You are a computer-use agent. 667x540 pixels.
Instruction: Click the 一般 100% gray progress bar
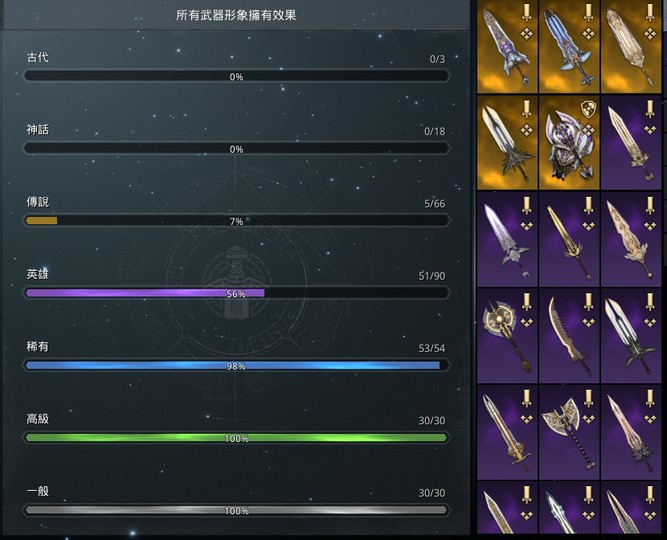[x=236, y=510]
